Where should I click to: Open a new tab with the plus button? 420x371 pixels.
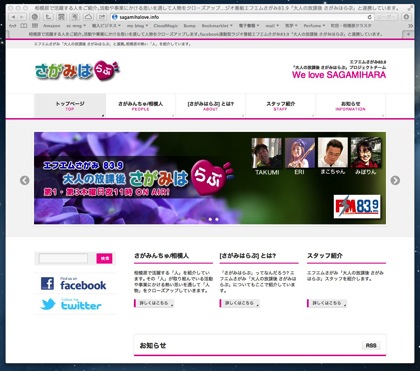[x=408, y=34]
